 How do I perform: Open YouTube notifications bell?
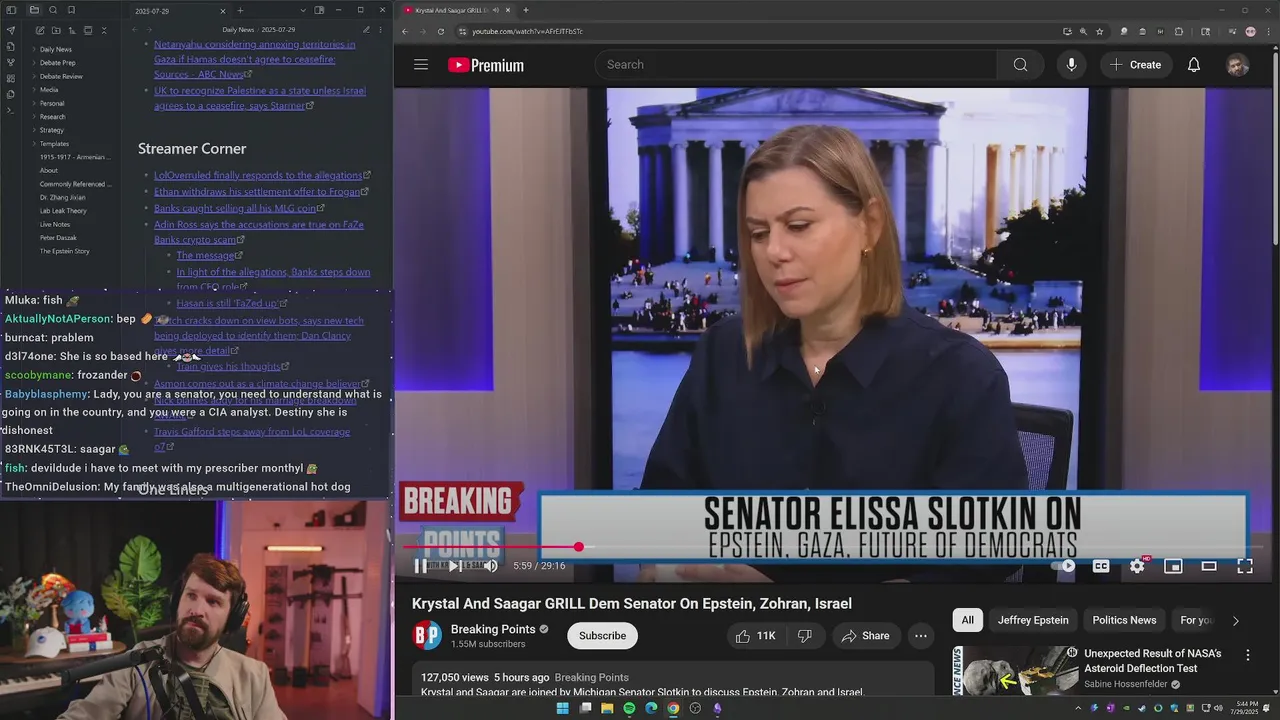tap(1194, 65)
